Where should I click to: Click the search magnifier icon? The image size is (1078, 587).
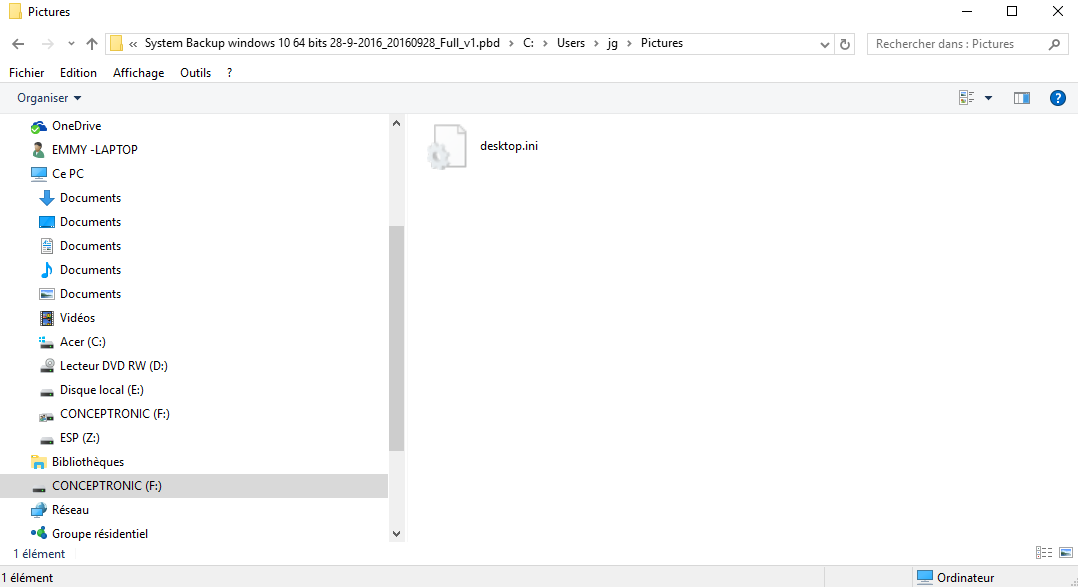[1054, 44]
